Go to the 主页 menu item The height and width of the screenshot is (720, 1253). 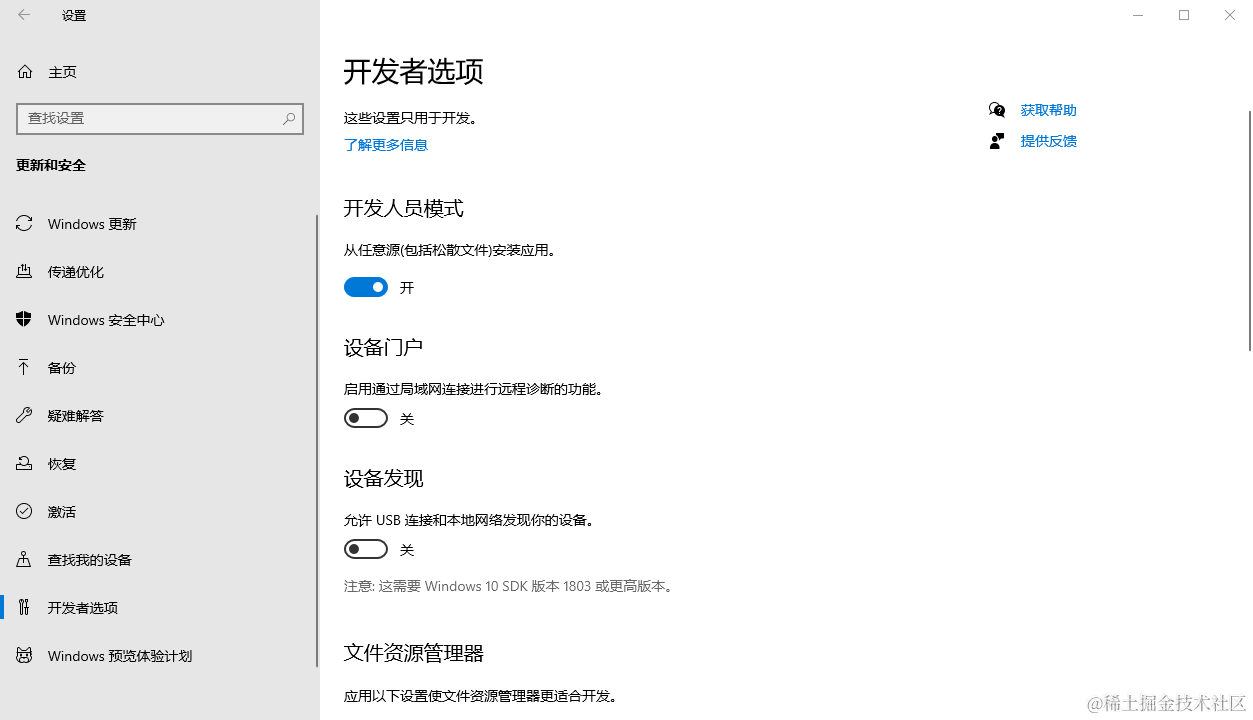[x=62, y=71]
